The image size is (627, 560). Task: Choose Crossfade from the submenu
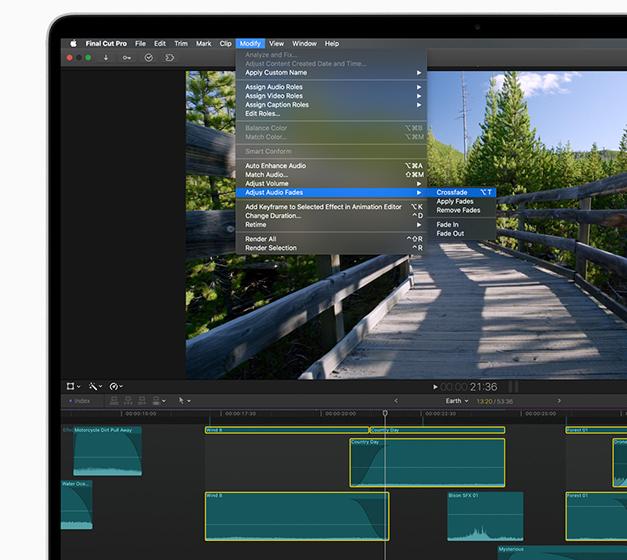tap(452, 192)
